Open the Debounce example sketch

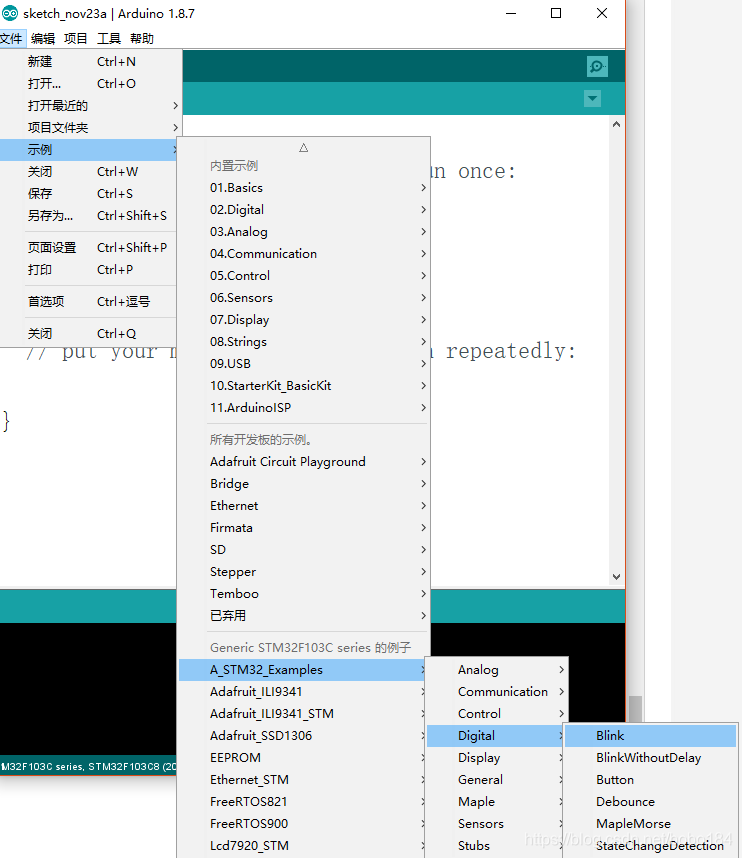click(x=625, y=801)
